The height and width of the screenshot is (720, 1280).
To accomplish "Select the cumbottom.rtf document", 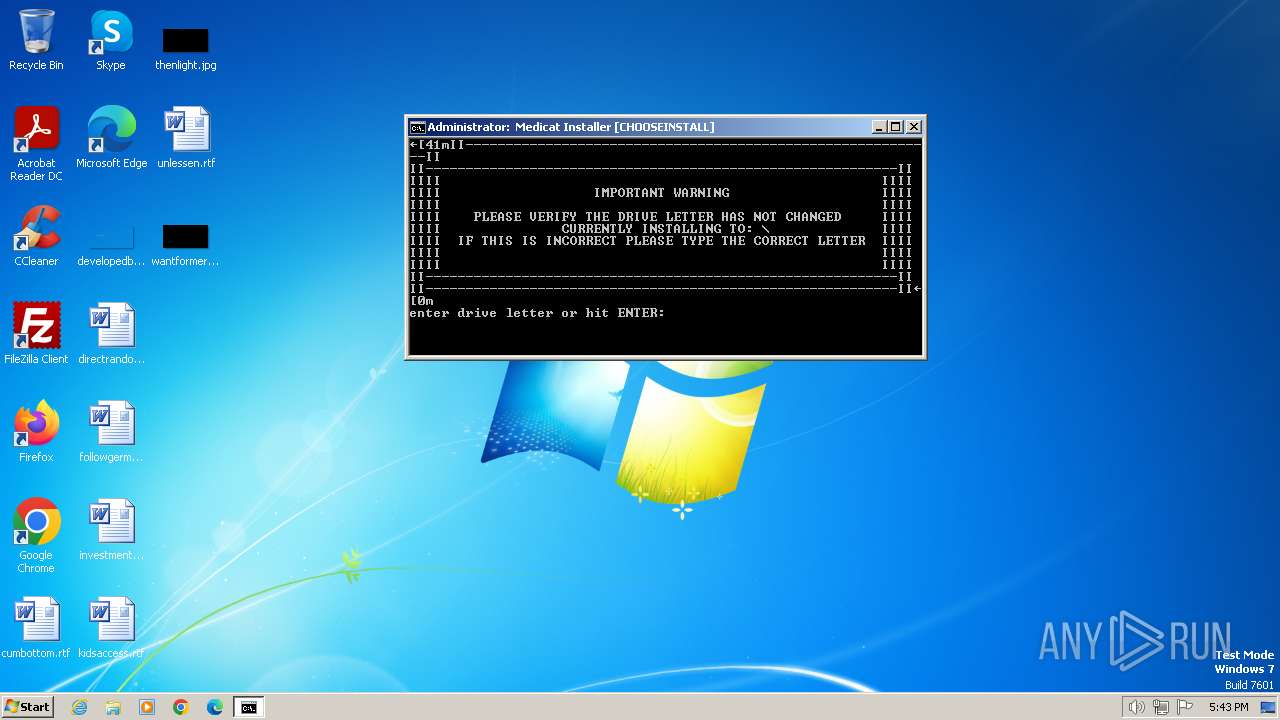I will point(36,628).
